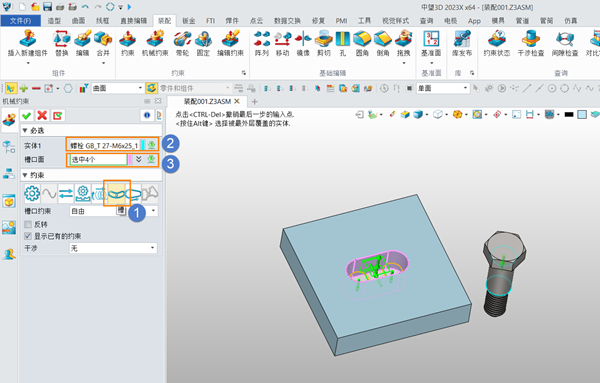
Task: Click the 槽口面 field showing 选中4个
Action: 98,160
